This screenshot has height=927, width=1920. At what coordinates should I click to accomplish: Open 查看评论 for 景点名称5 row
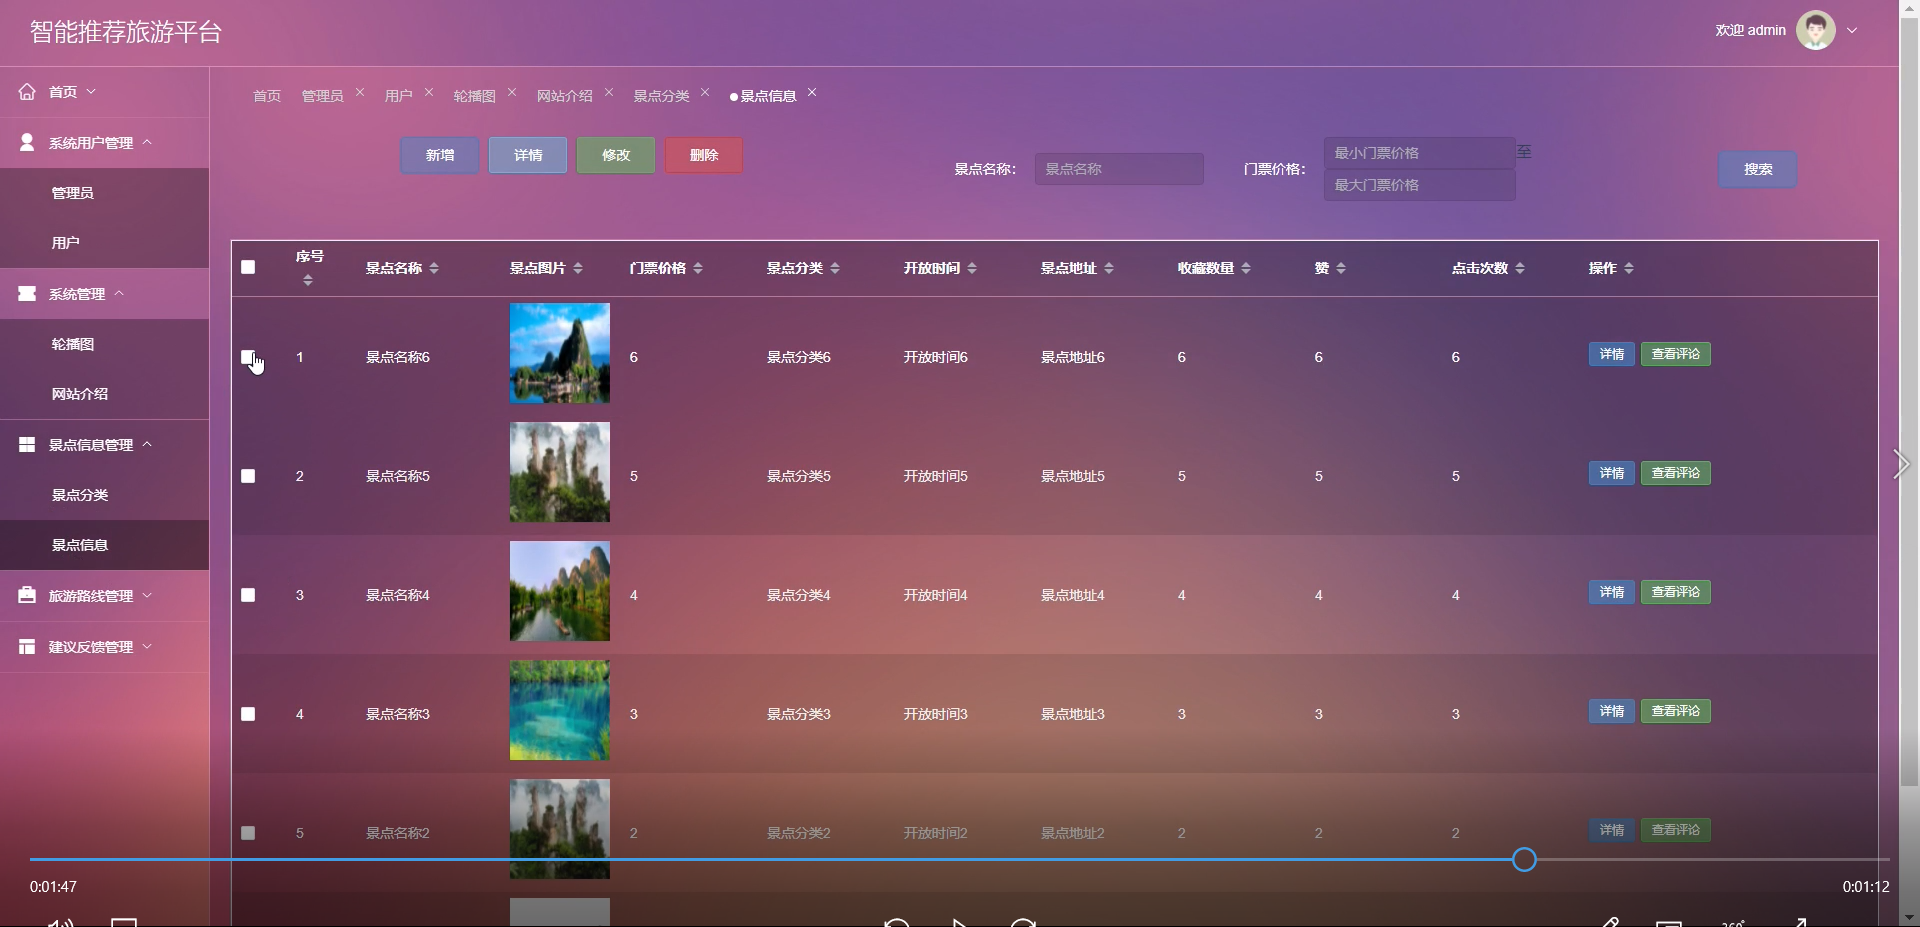1676,473
